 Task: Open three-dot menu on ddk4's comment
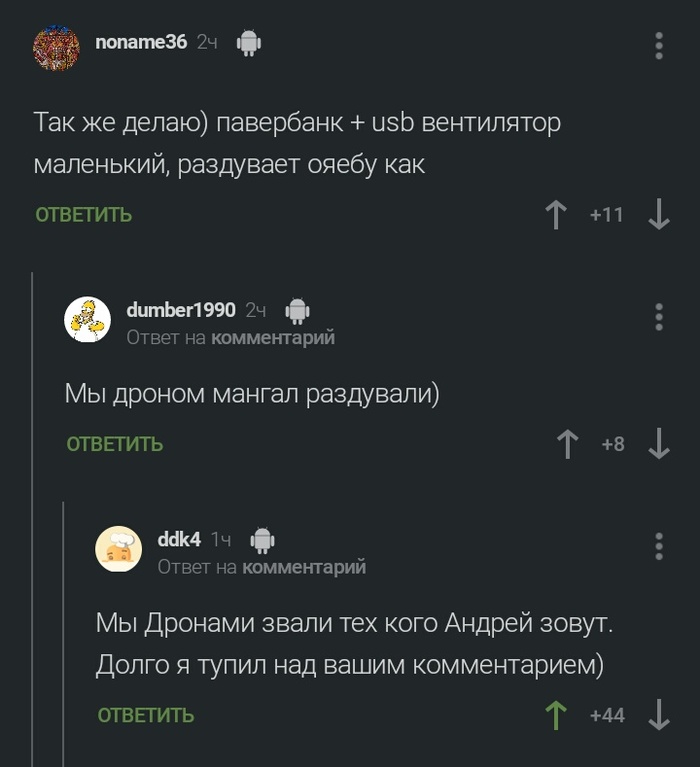[x=658, y=546]
